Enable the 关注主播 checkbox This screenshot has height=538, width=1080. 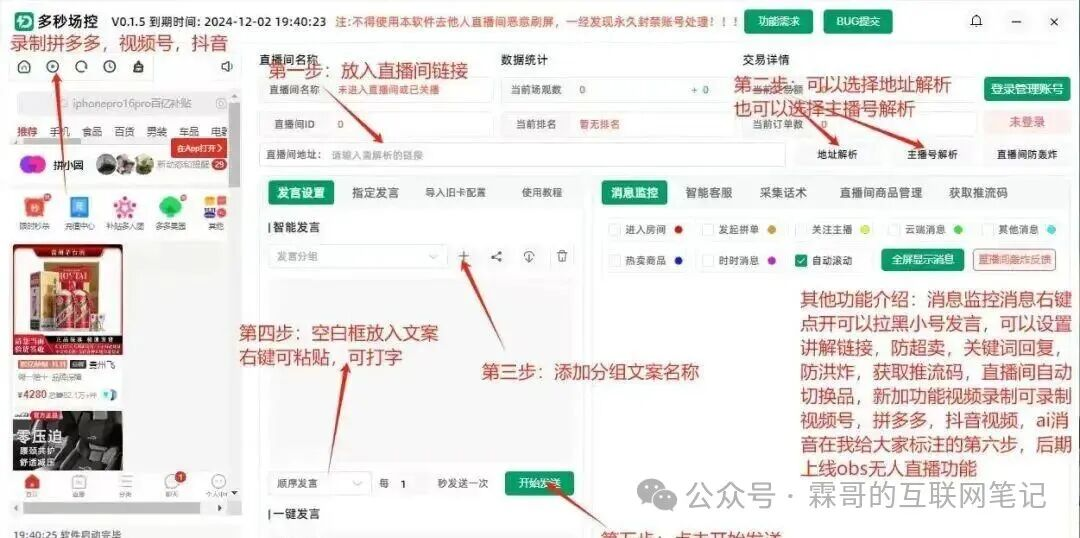800,229
